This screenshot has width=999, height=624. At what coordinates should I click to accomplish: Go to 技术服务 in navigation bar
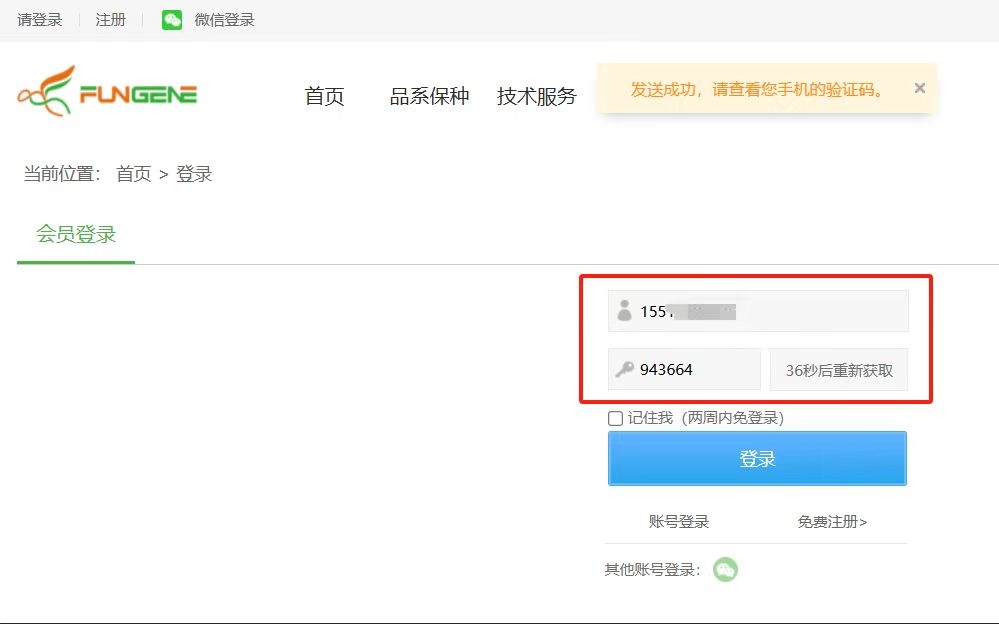click(537, 97)
